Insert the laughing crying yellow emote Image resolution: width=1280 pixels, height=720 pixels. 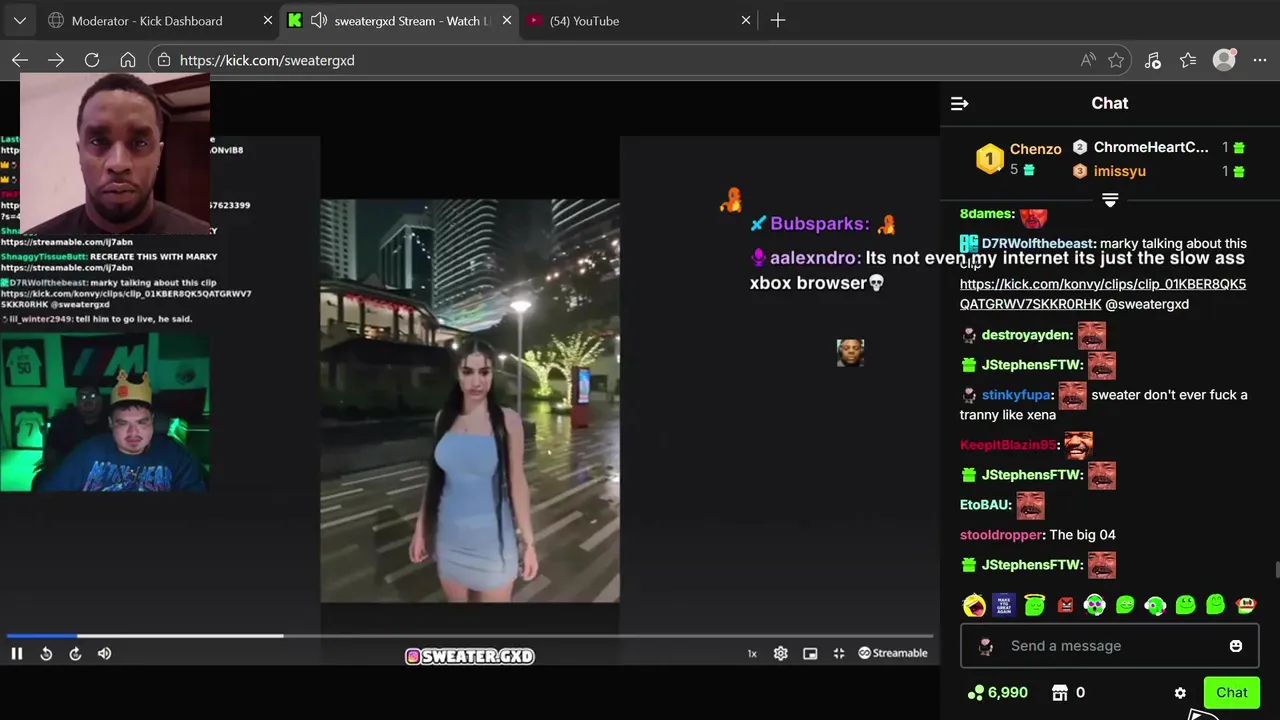click(974, 605)
